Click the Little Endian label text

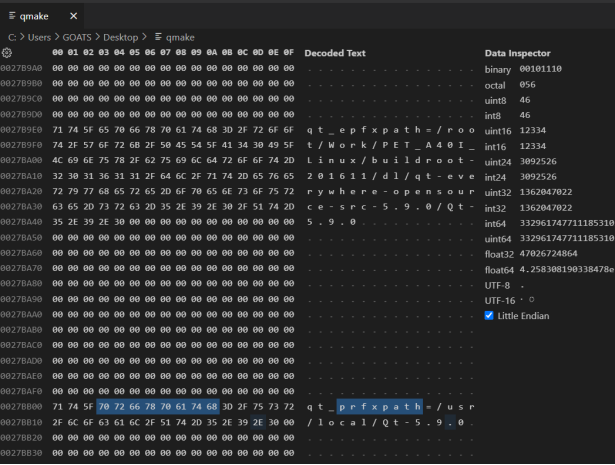(532, 315)
